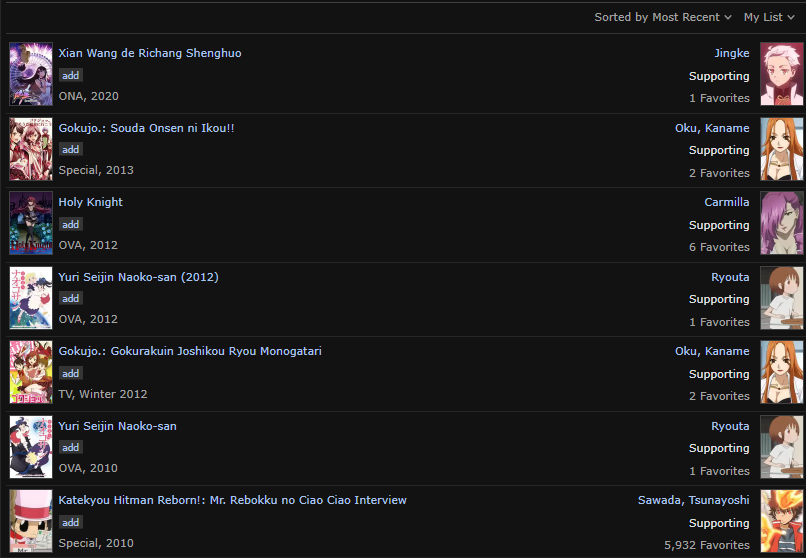The height and width of the screenshot is (558, 806).
Task: Add Yuri Seijin Naoko-san (2012) to list
Action: [x=70, y=299]
